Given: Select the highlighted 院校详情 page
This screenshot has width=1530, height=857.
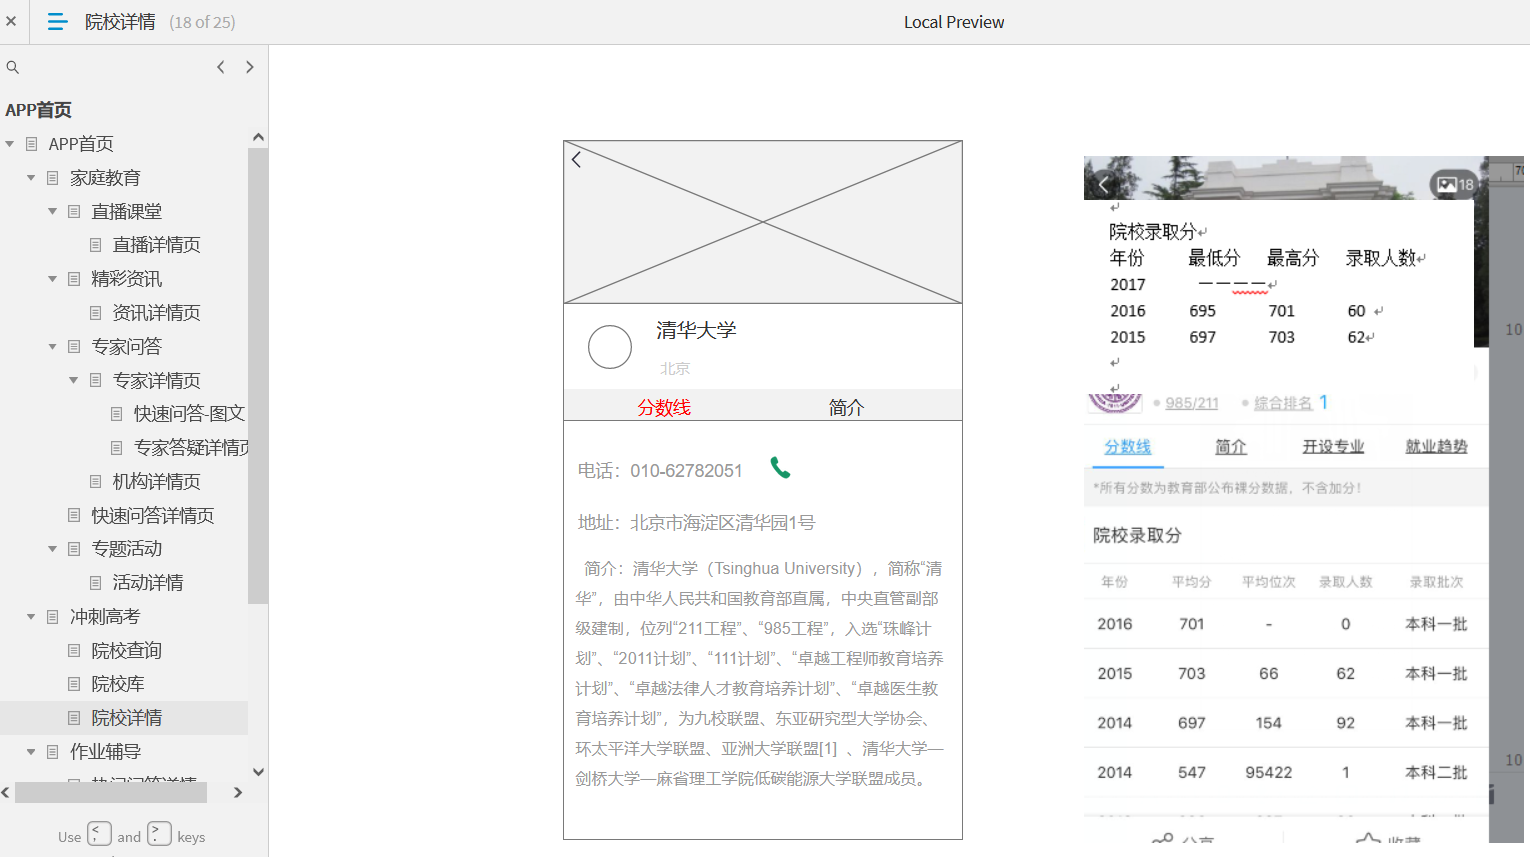Looking at the screenshot, I should [124, 718].
